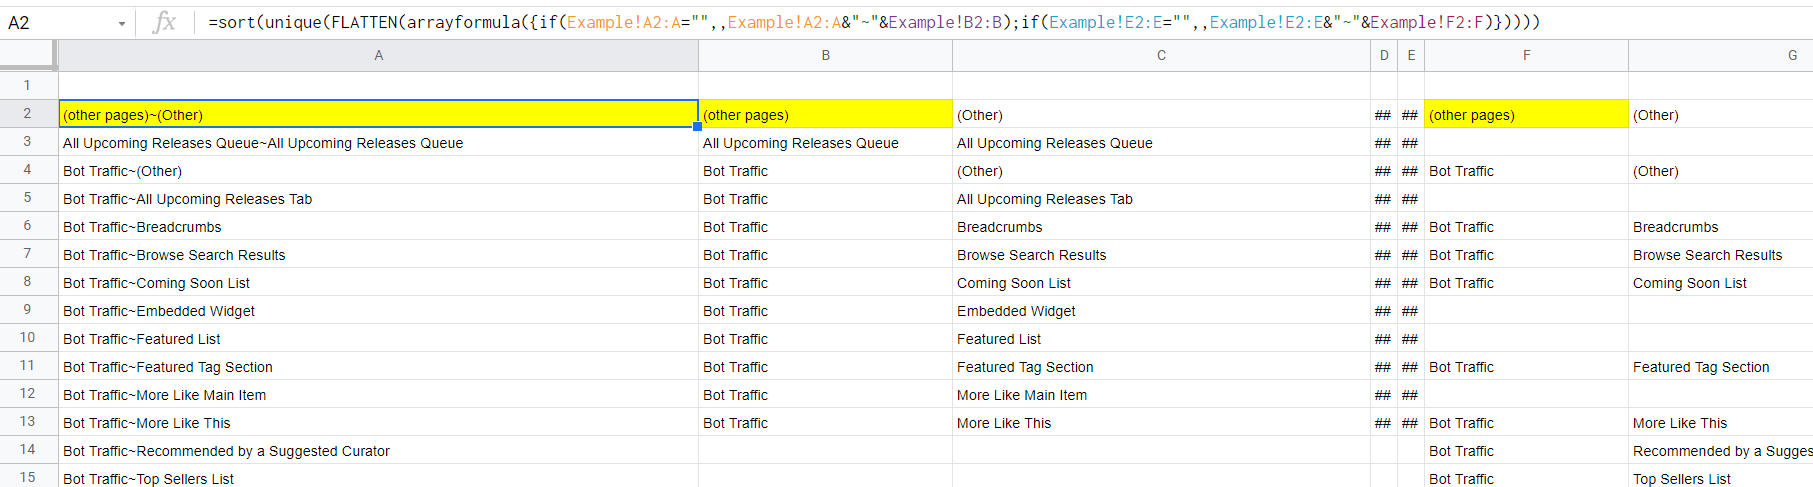Image resolution: width=1813 pixels, height=487 pixels.
Task: Select row 15 header
Action: point(28,477)
